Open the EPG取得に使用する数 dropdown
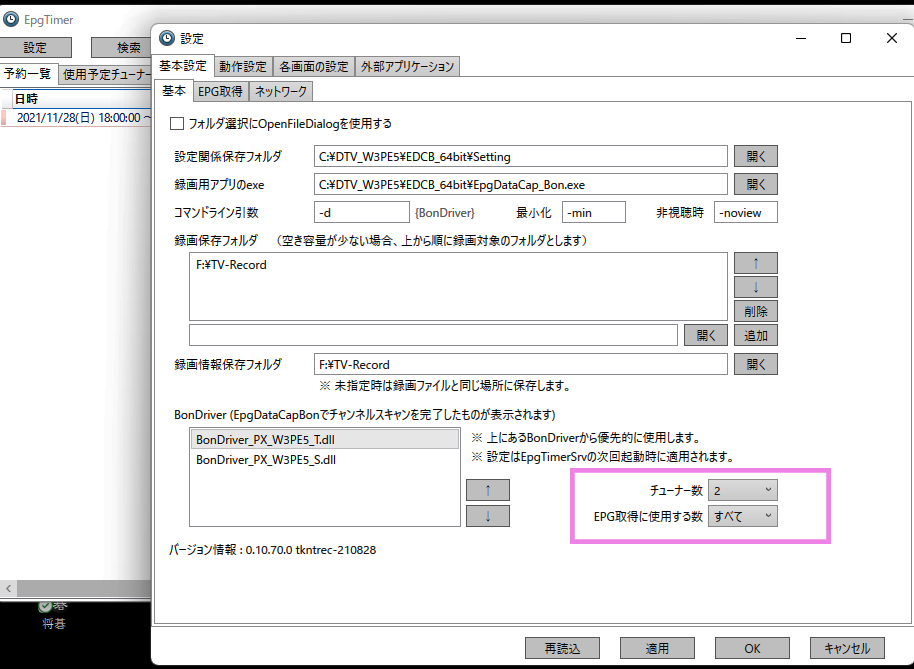The width and height of the screenshot is (914, 669). click(x=743, y=516)
